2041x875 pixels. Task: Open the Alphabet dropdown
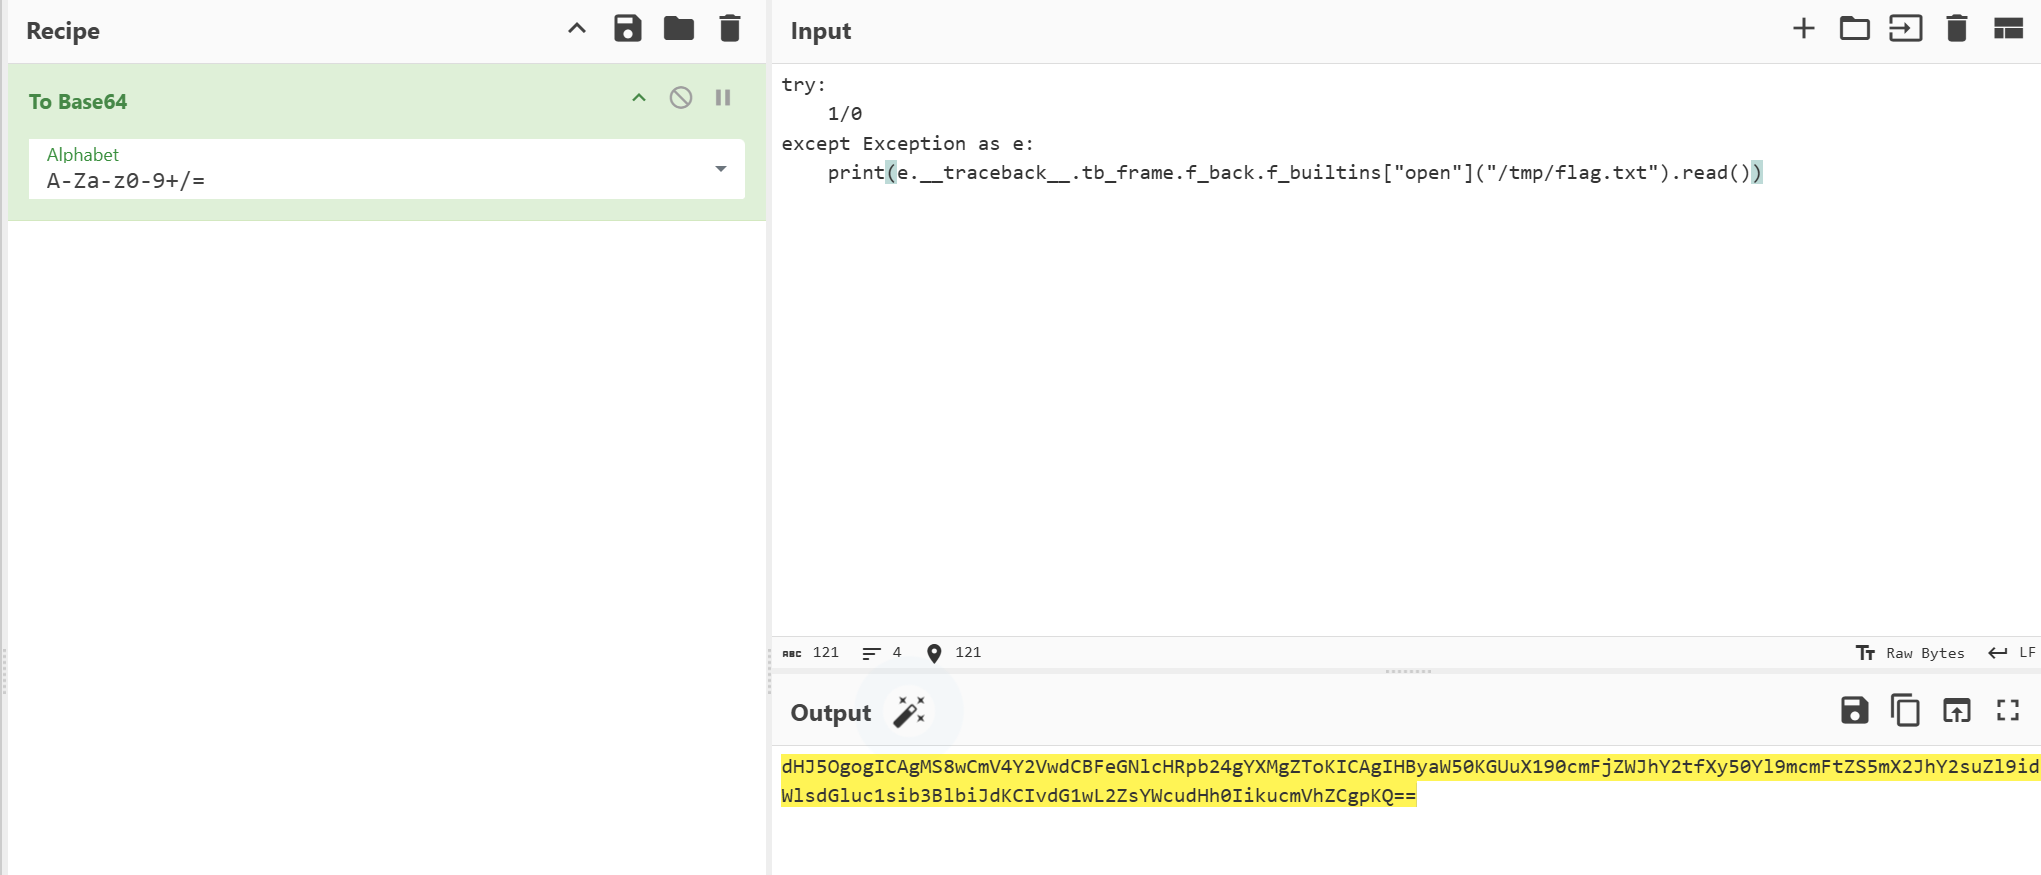(387, 169)
